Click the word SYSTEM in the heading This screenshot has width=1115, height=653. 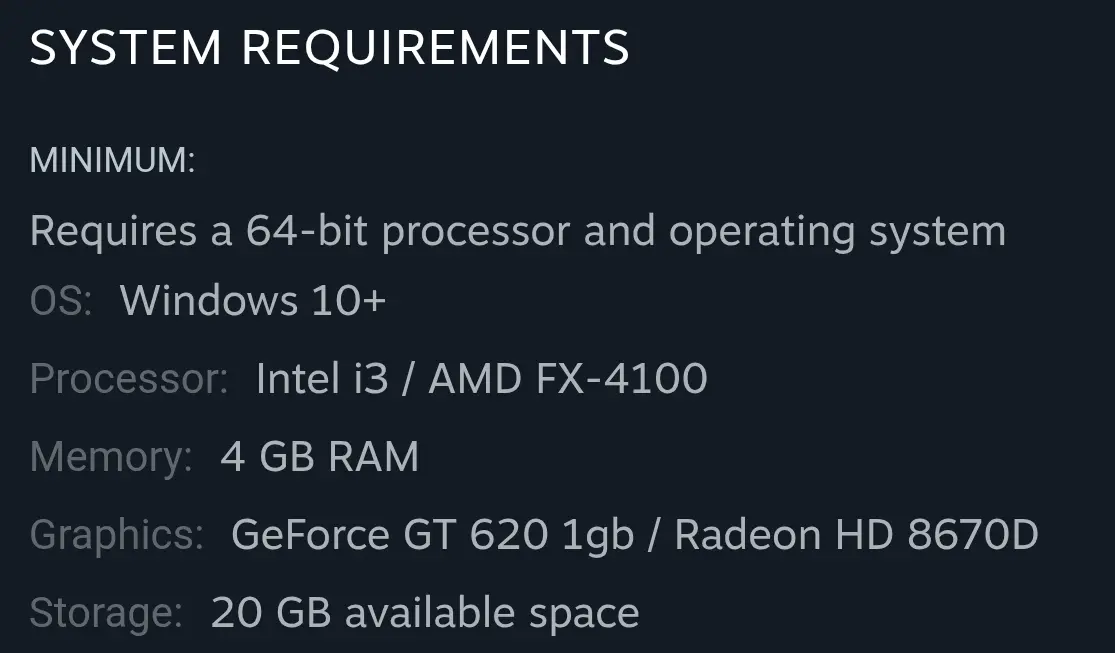[126, 48]
